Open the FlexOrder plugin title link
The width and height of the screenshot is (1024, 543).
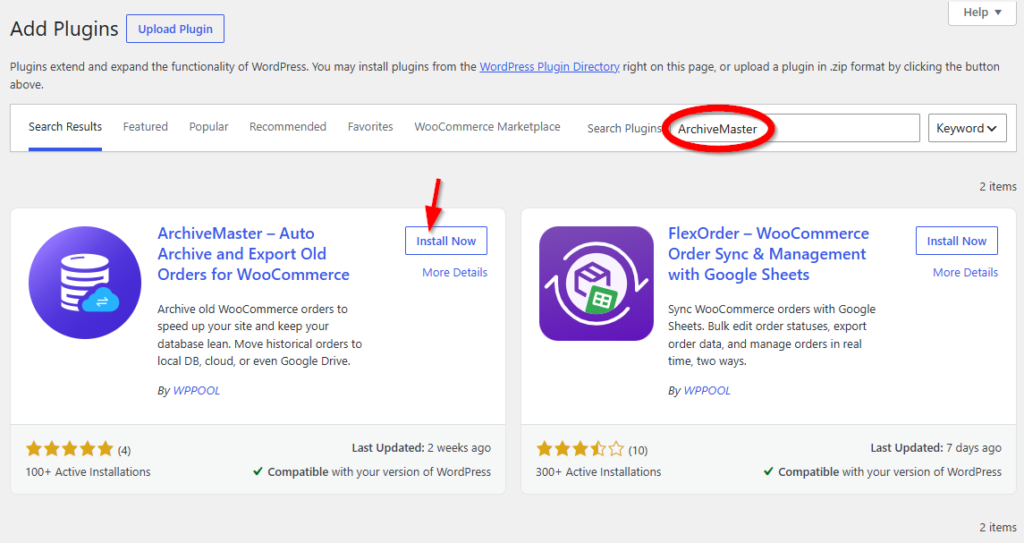pos(769,254)
